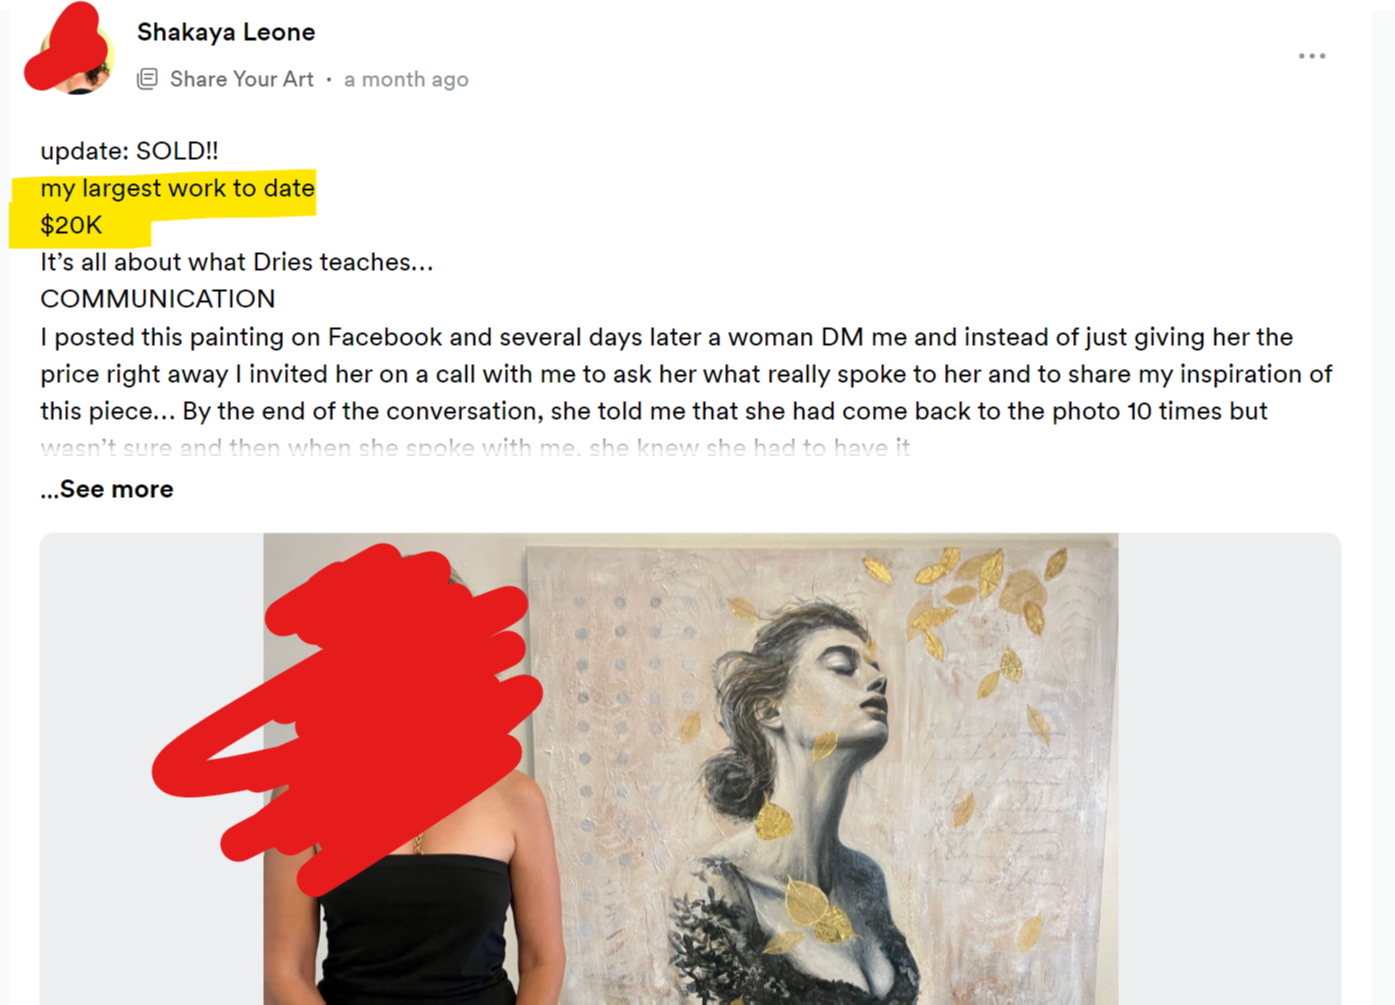Screen dimensions: 1395x1005
Task: Click the faded truncated last text line
Action: click(475, 447)
